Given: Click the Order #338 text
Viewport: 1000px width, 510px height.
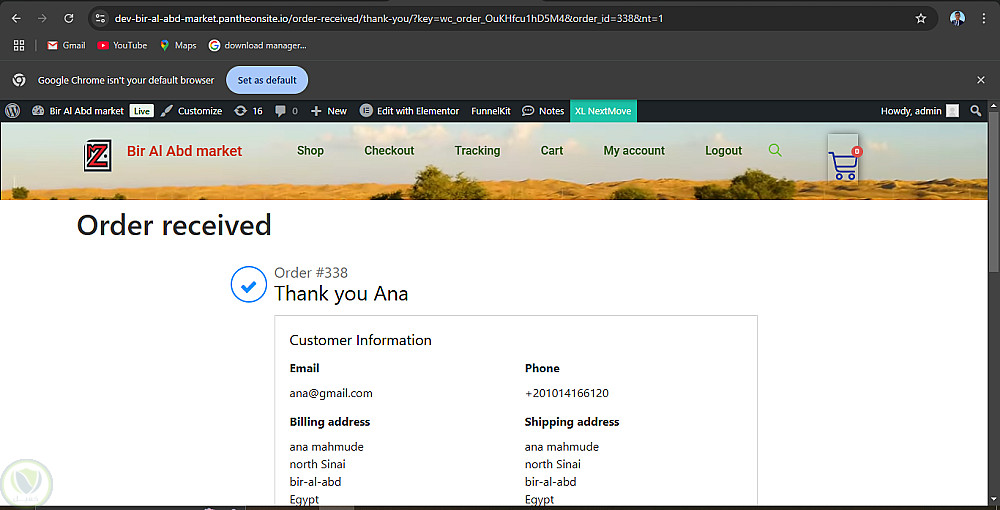Looking at the screenshot, I should [311, 273].
